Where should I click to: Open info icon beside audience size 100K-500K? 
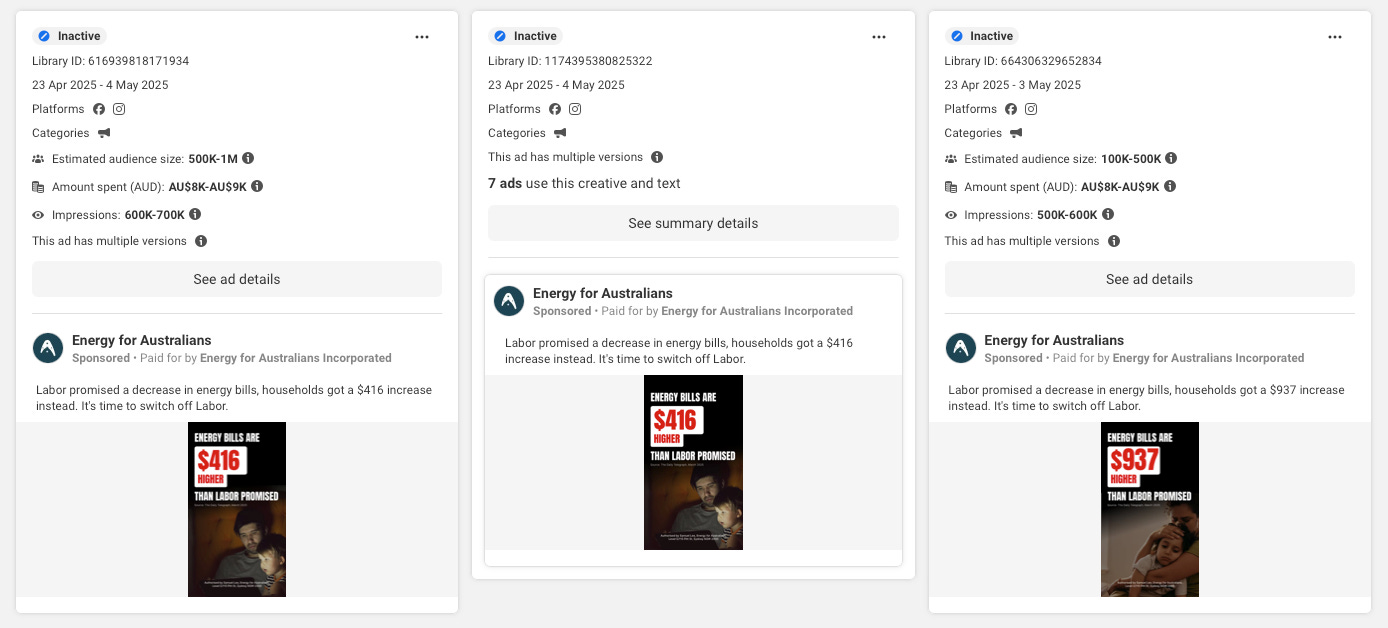click(x=1171, y=158)
